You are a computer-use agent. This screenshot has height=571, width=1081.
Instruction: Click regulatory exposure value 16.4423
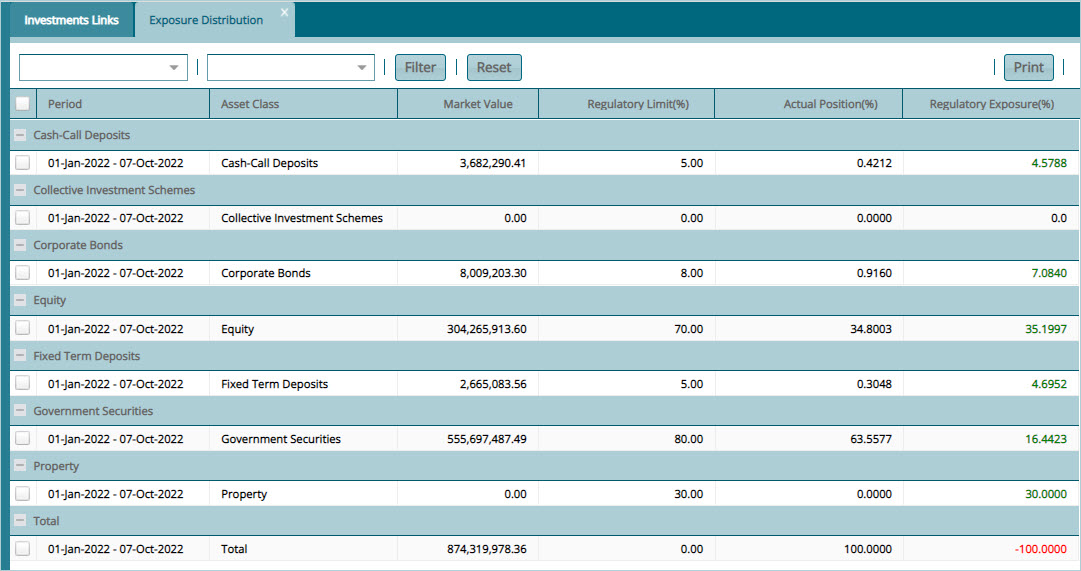(1046, 439)
